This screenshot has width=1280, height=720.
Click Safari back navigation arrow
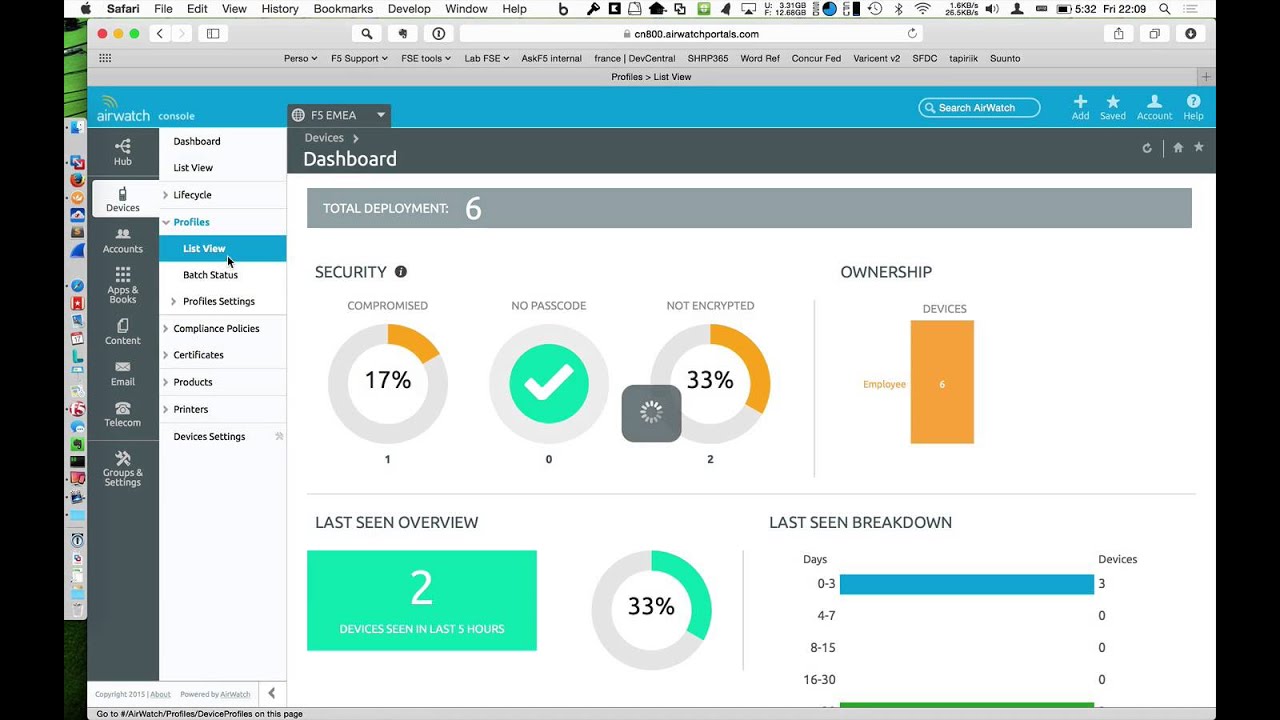(x=160, y=33)
